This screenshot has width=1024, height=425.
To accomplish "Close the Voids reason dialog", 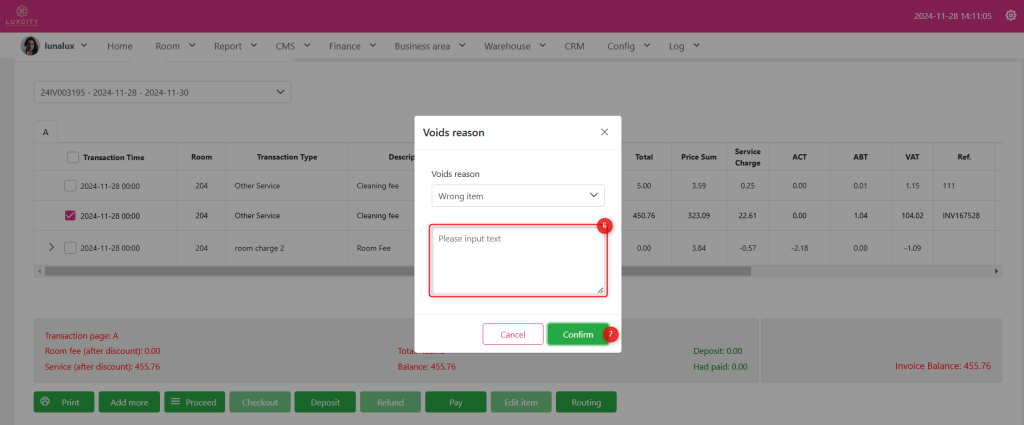I will pyautogui.click(x=604, y=132).
